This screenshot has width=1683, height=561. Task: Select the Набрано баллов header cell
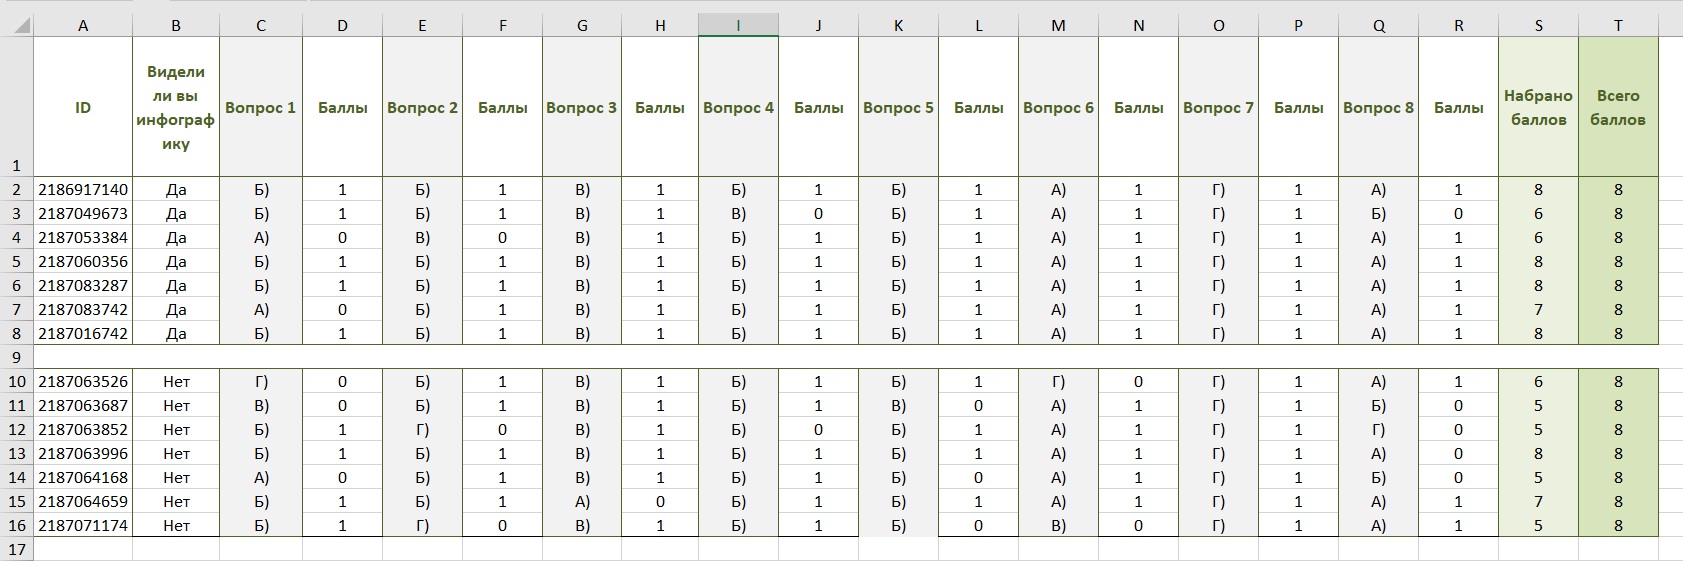[x=1538, y=107]
